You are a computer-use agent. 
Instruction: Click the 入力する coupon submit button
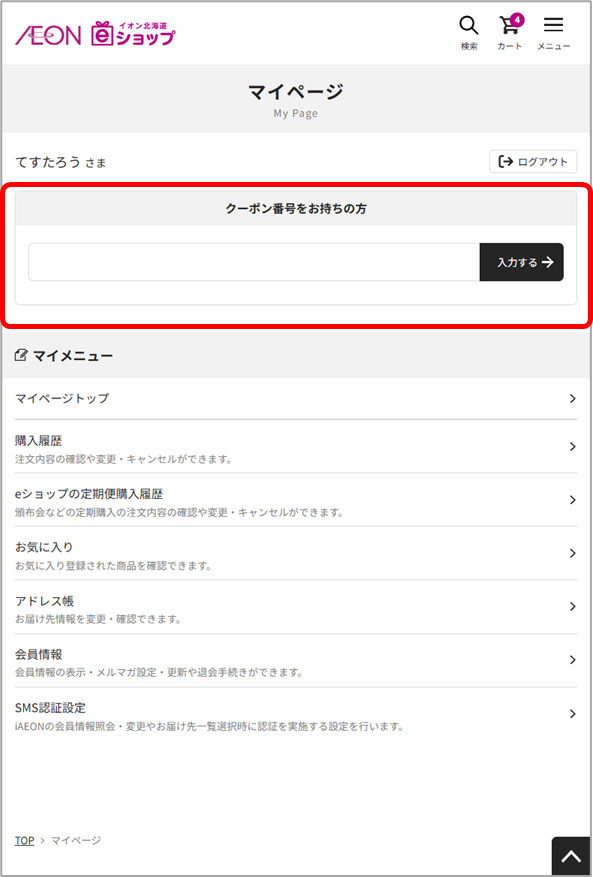521,262
